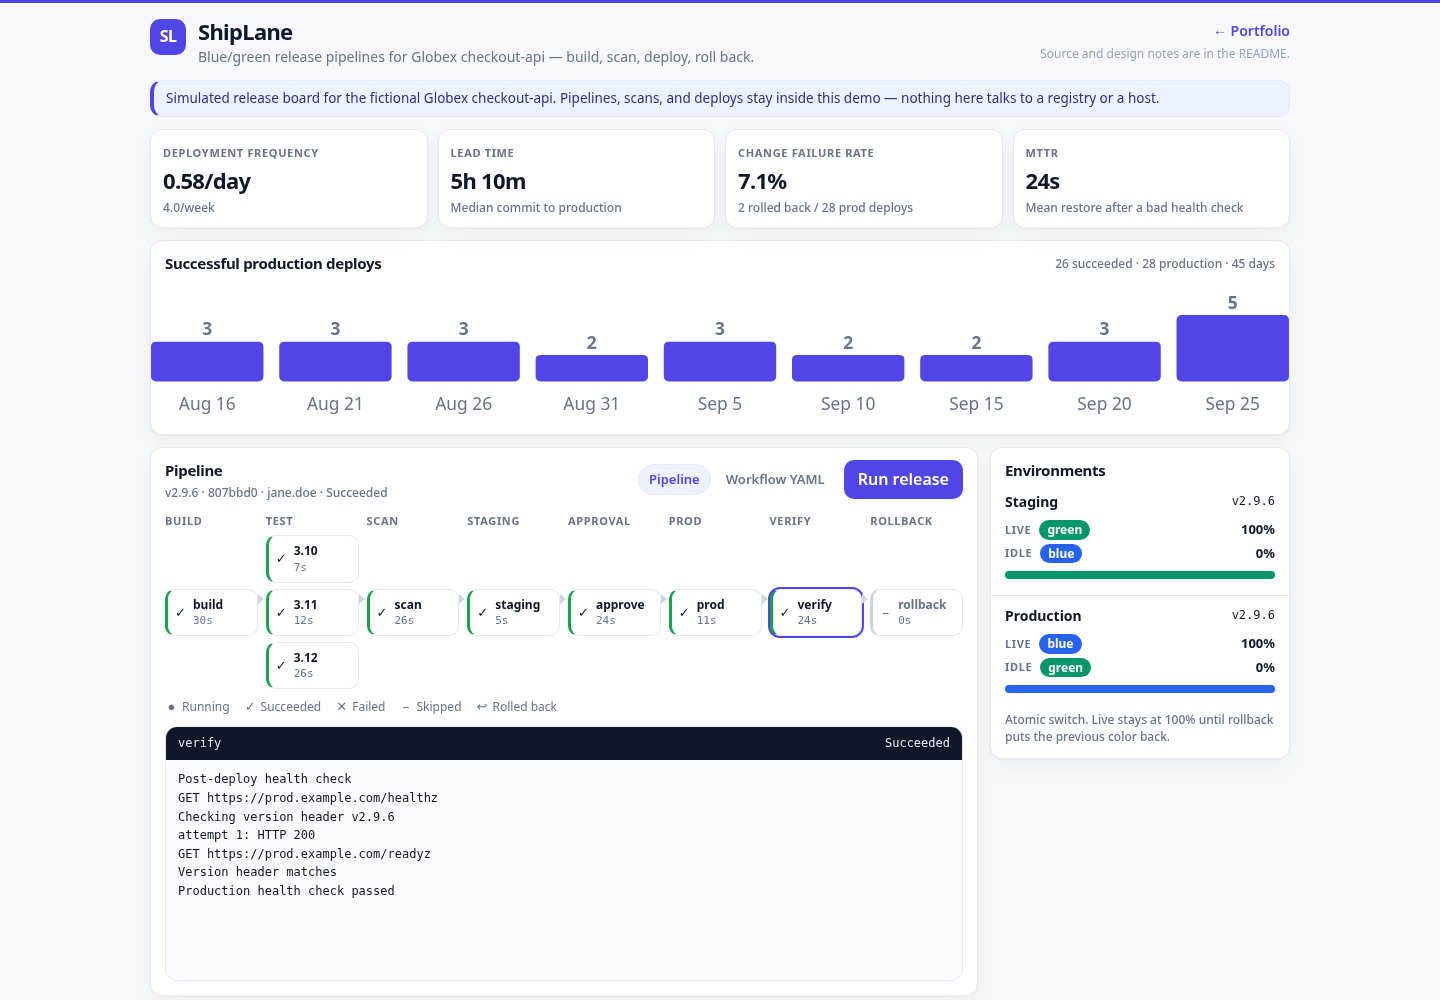Viewport: 1440px width, 1000px height.
Task: Click the Failed legend entry
Action: (361, 707)
